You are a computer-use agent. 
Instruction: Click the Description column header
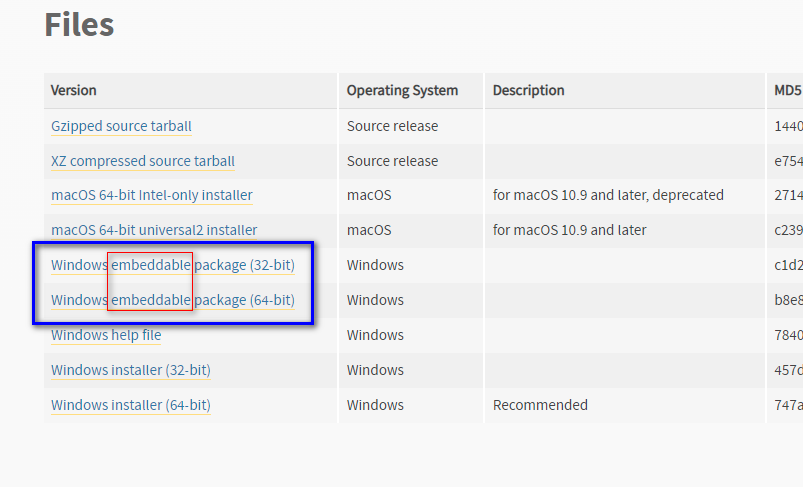(x=528, y=90)
